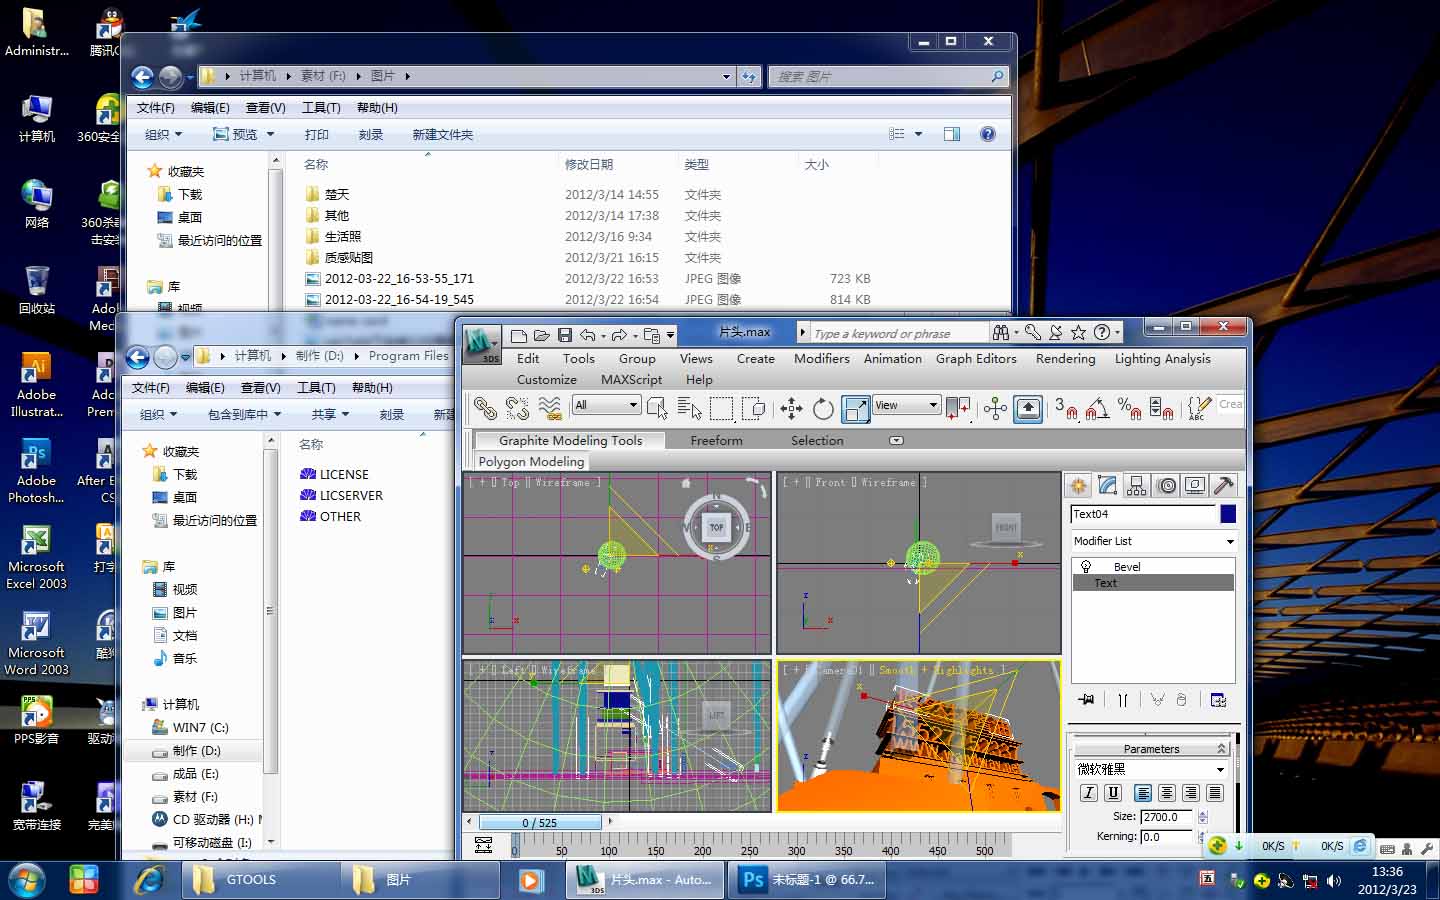Image resolution: width=1440 pixels, height=900 pixels.
Task: Open the Graph Editors menu
Action: pyautogui.click(x=976, y=358)
